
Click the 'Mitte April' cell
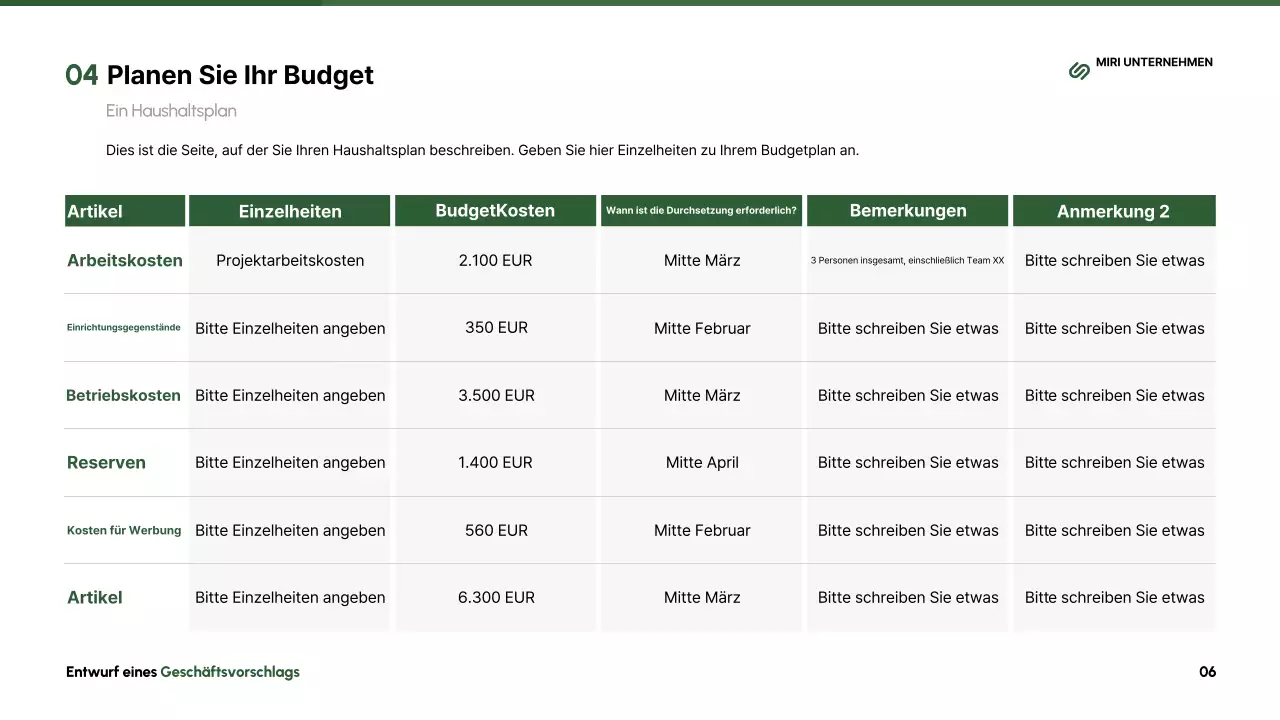702,462
